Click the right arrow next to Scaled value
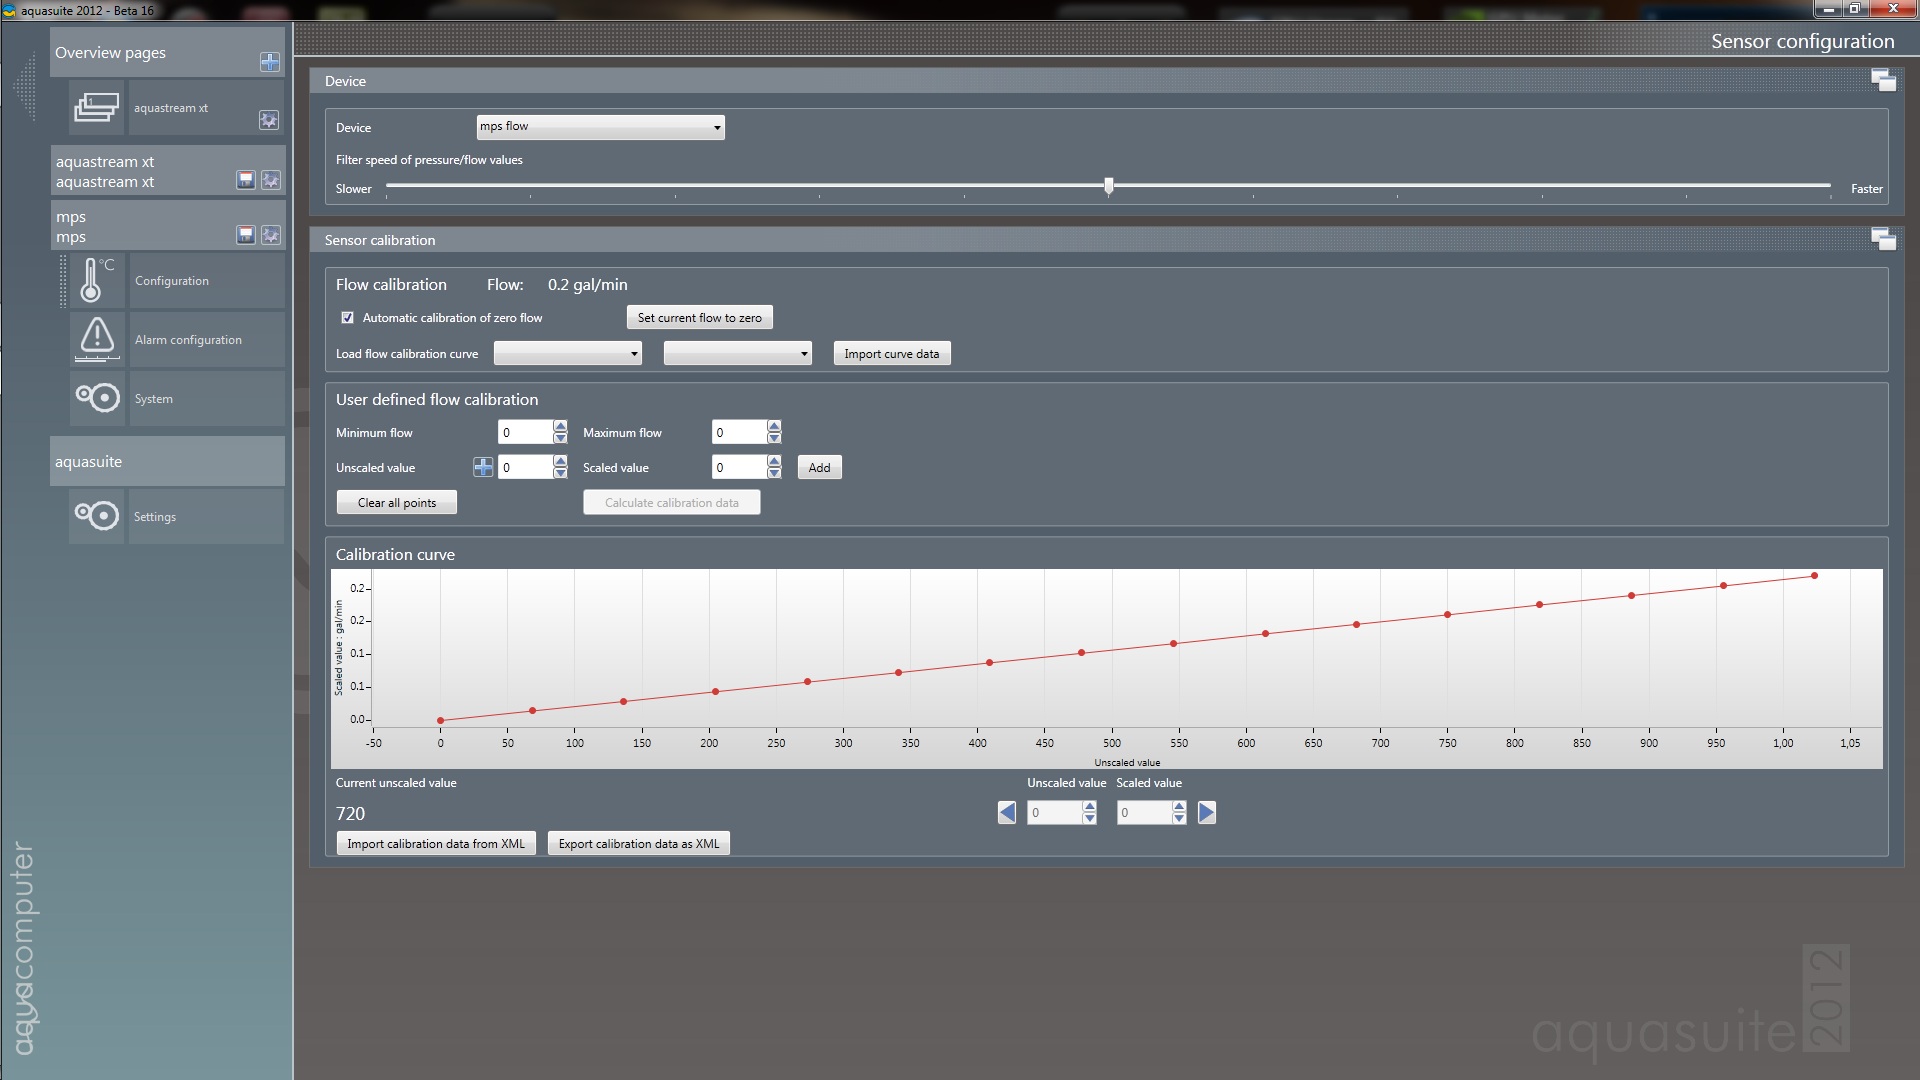1920x1080 pixels. [x=1207, y=813]
